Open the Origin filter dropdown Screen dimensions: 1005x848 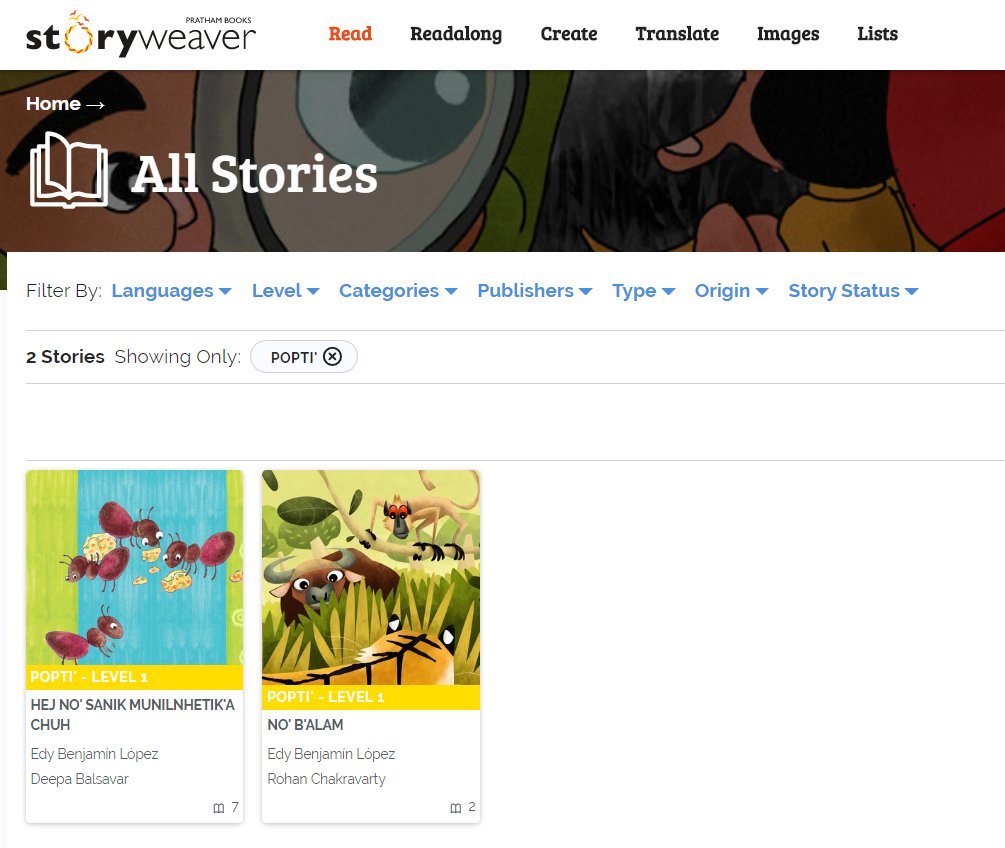(731, 291)
